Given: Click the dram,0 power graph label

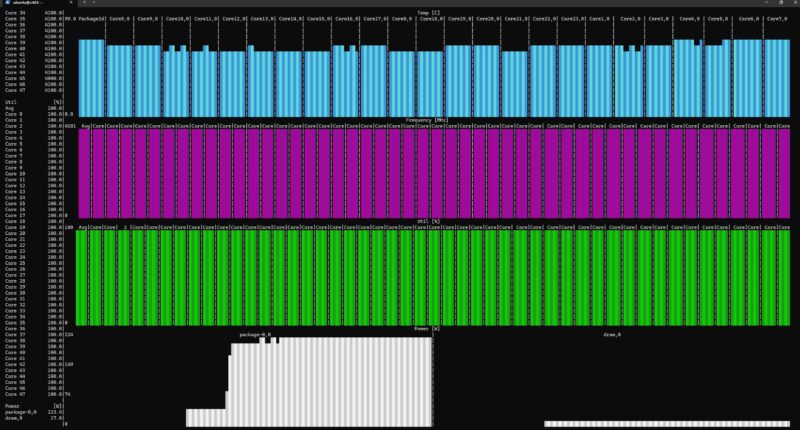Looking at the screenshot, I should click(x=612, y=334).
